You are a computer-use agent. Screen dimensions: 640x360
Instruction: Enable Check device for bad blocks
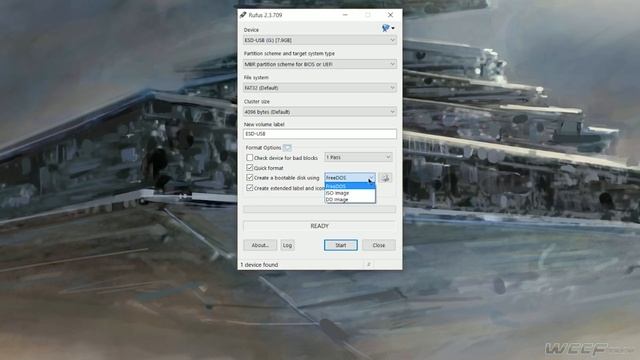click(x=249, y=158)
